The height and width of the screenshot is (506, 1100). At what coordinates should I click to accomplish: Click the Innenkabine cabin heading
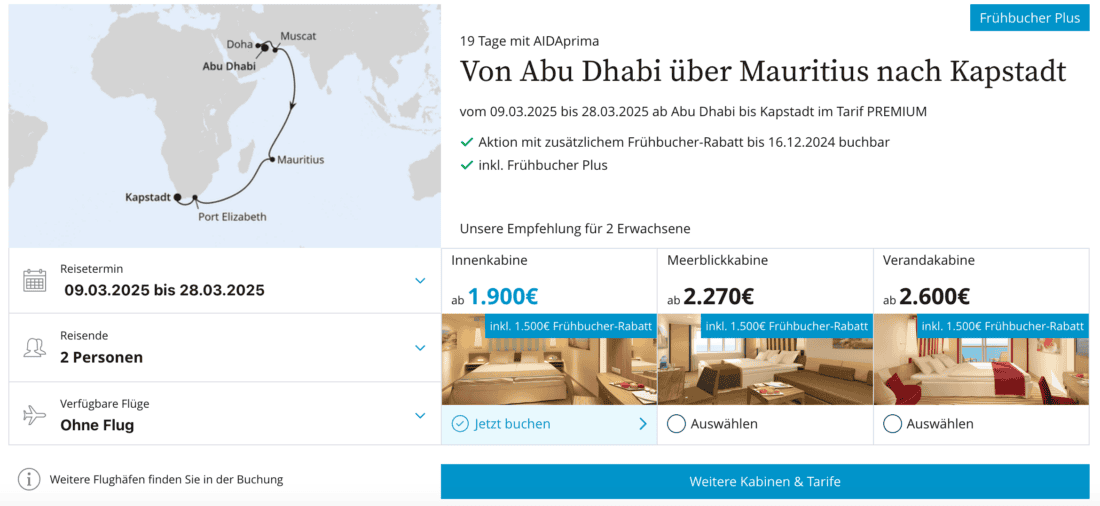[489, 261]
